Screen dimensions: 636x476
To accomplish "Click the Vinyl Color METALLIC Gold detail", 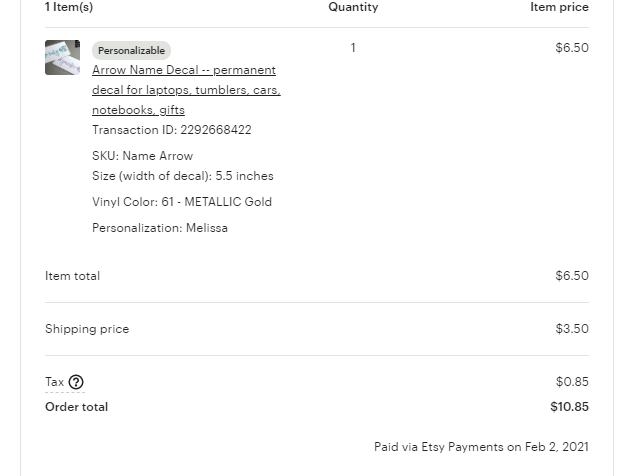I will pyautogui.click(x=182, y=202).
